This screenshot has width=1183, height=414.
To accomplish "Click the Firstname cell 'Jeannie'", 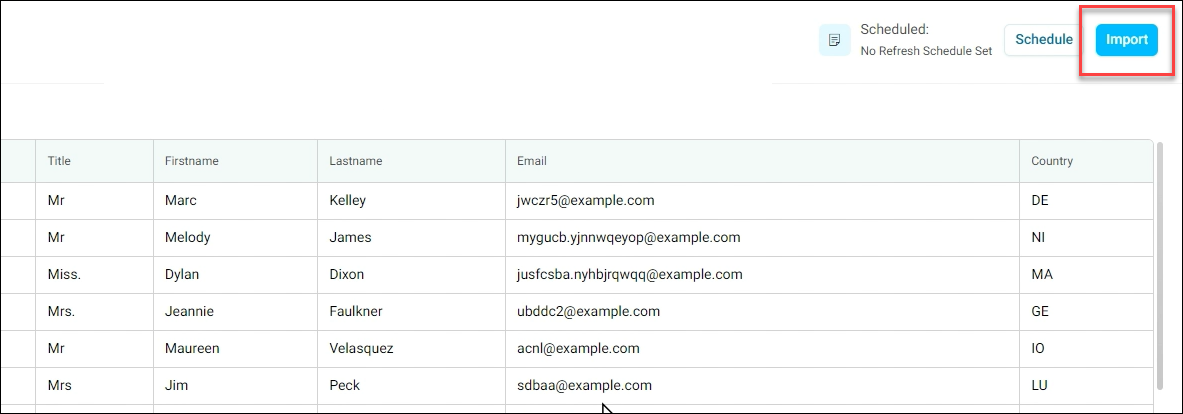I will 235,311.
